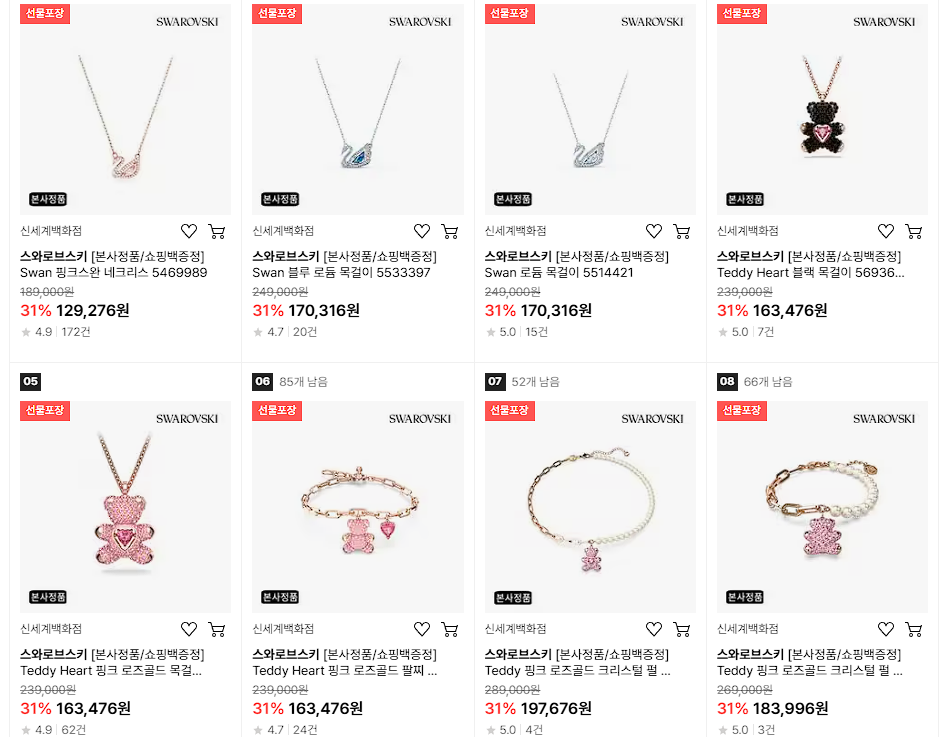Add Swan 로듐 목걸이 5514421 to cart
This screenshot has width=942, height=737.
(681, 231)
